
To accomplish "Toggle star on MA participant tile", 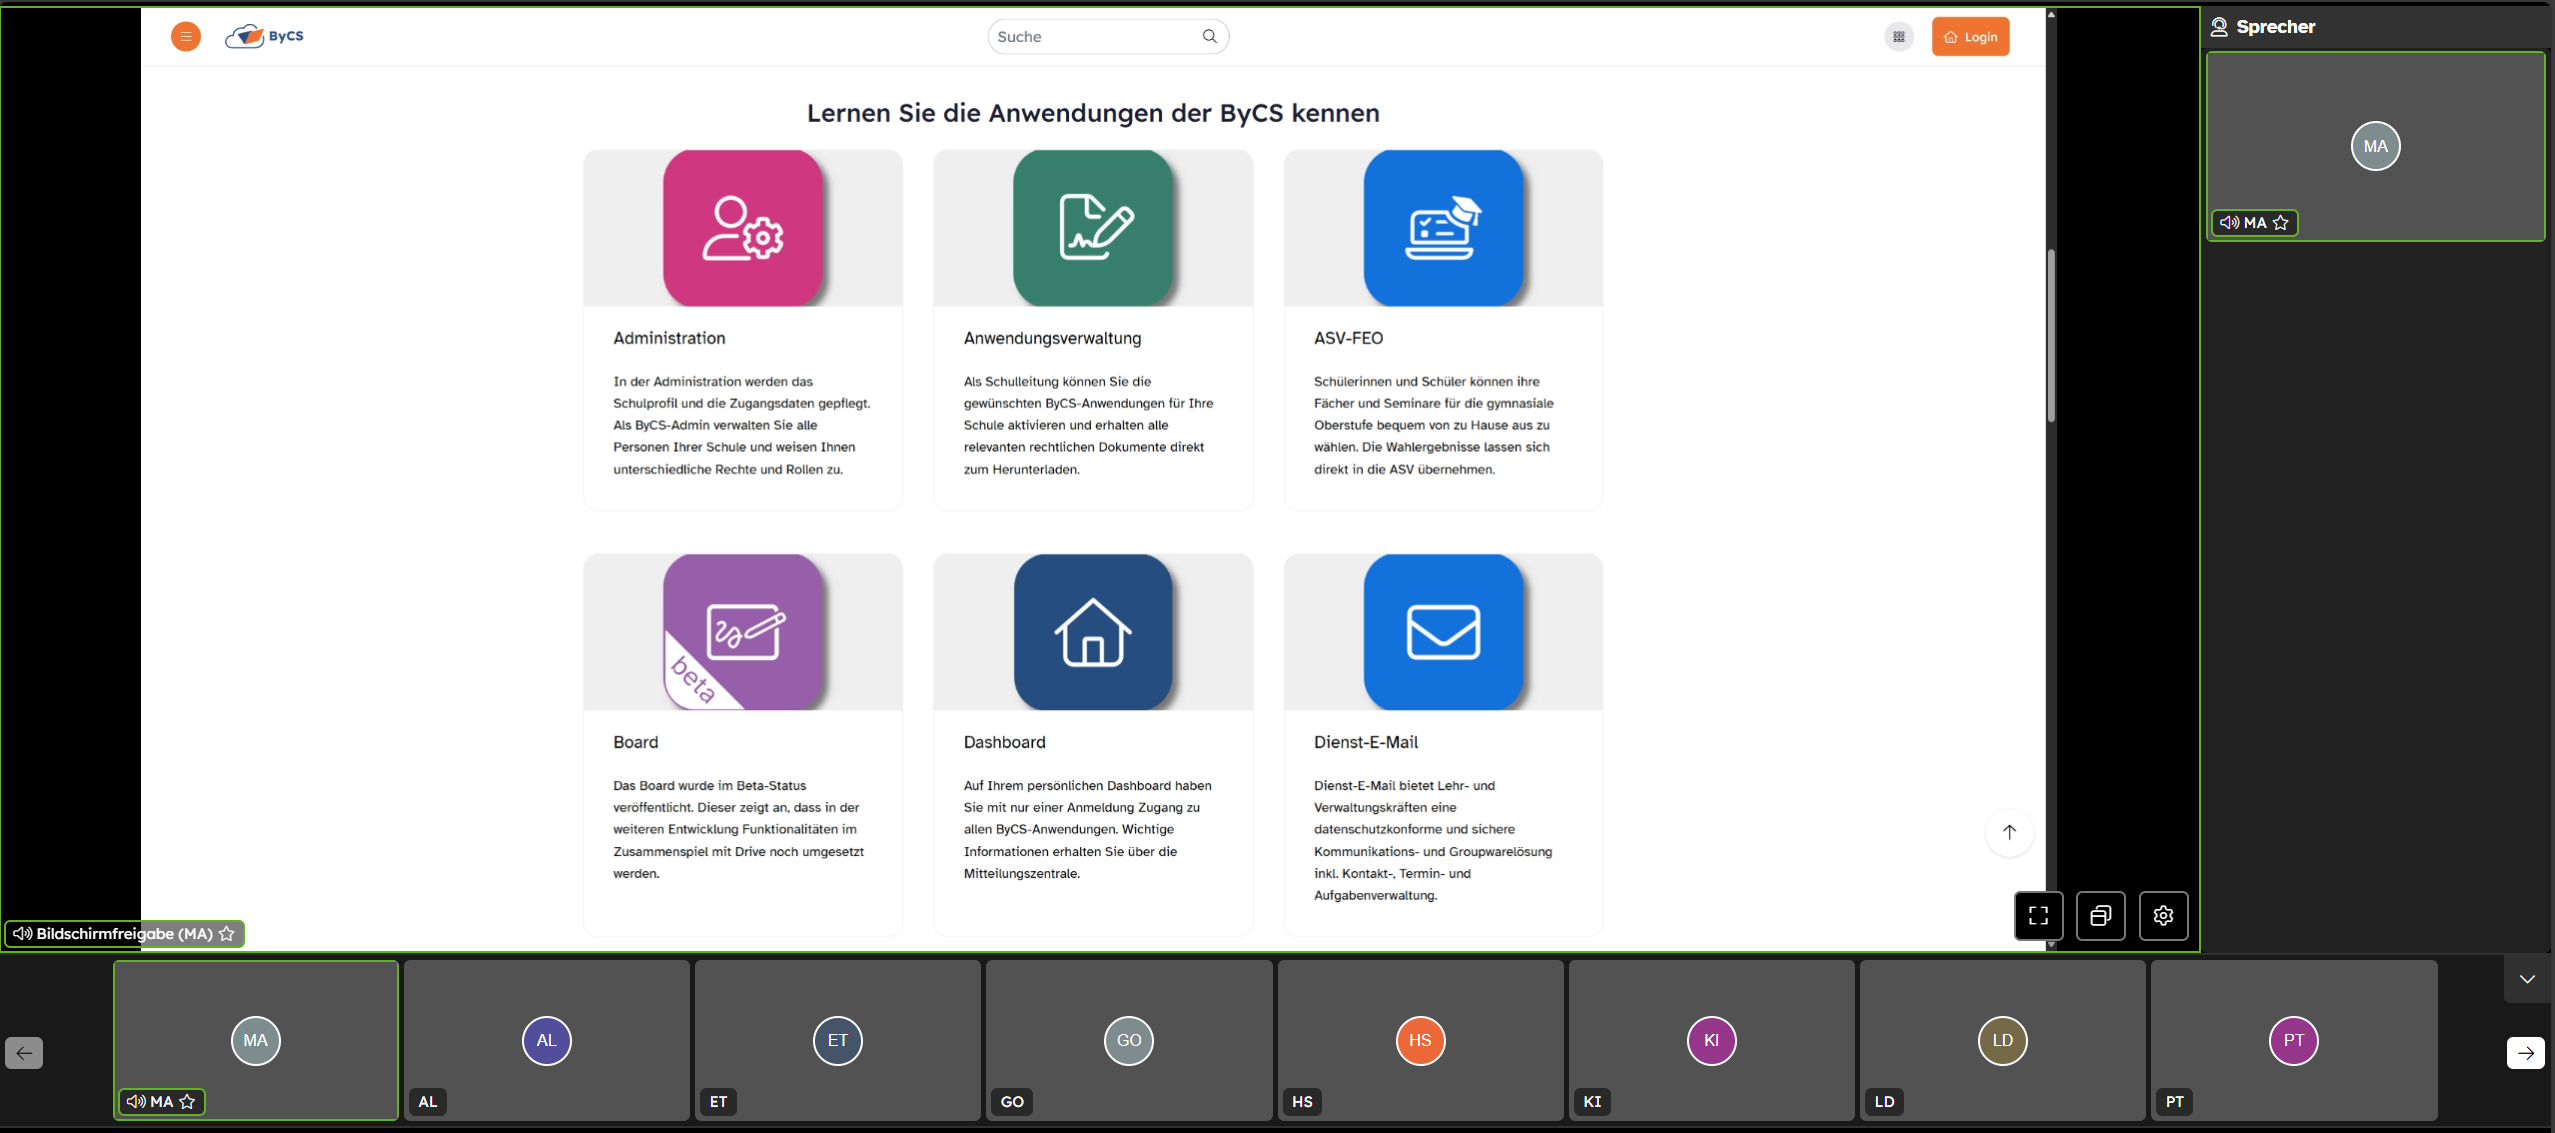I will tap(187, 1101).
